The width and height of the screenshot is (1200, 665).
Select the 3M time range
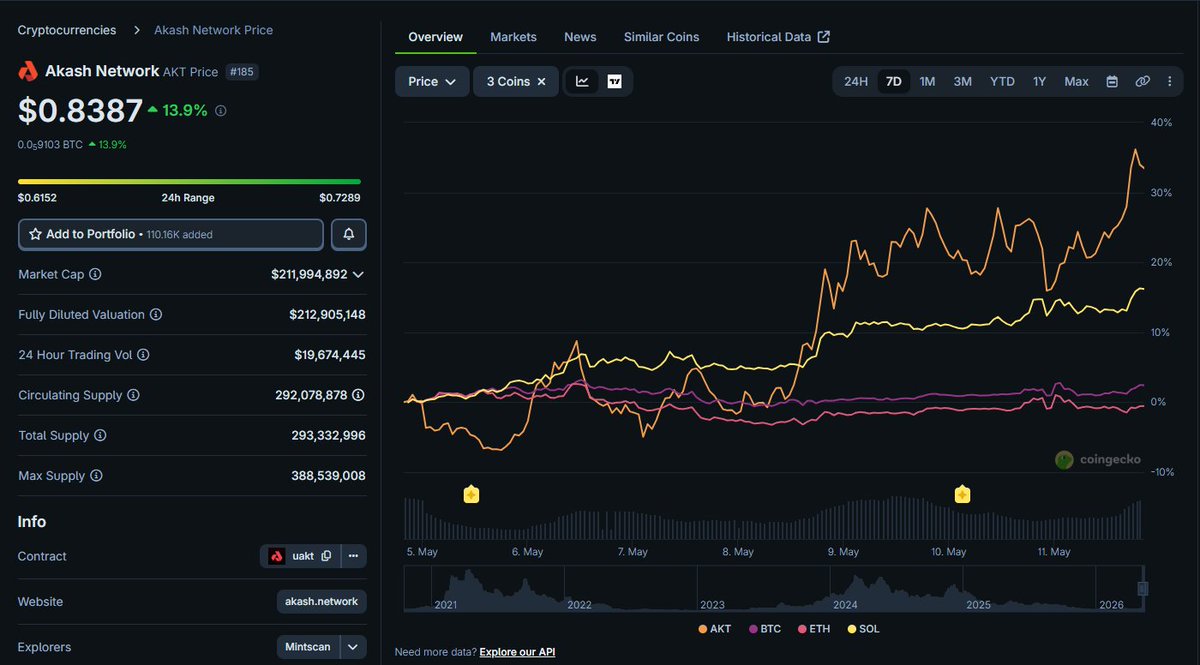tap(962, 81)
